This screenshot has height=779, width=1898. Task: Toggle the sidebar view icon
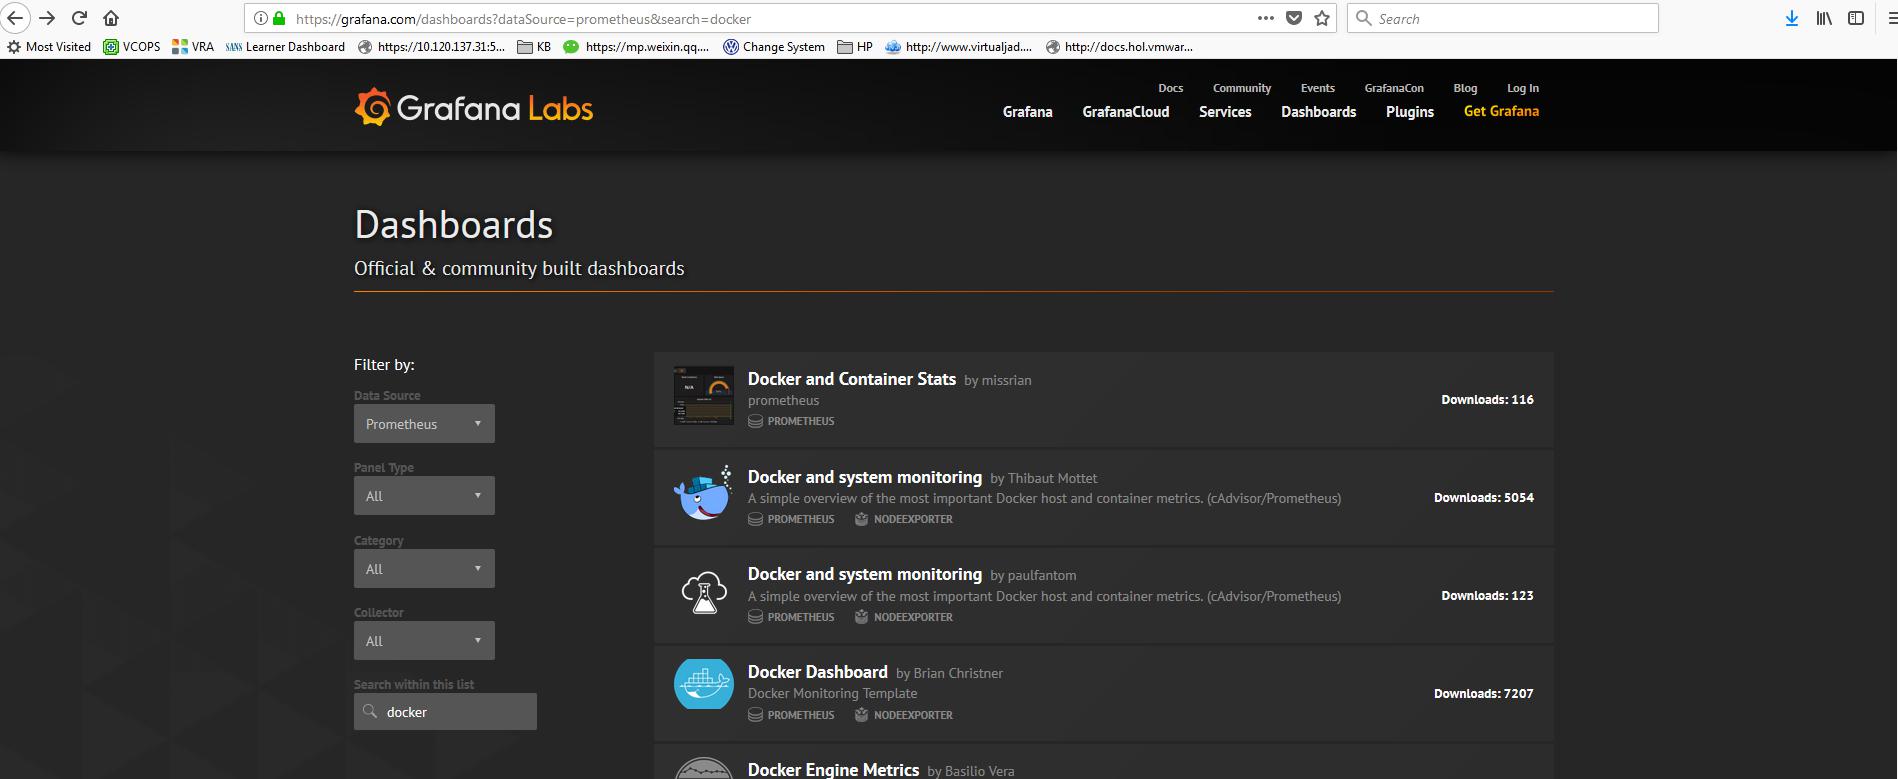[x=1856, y=18]
